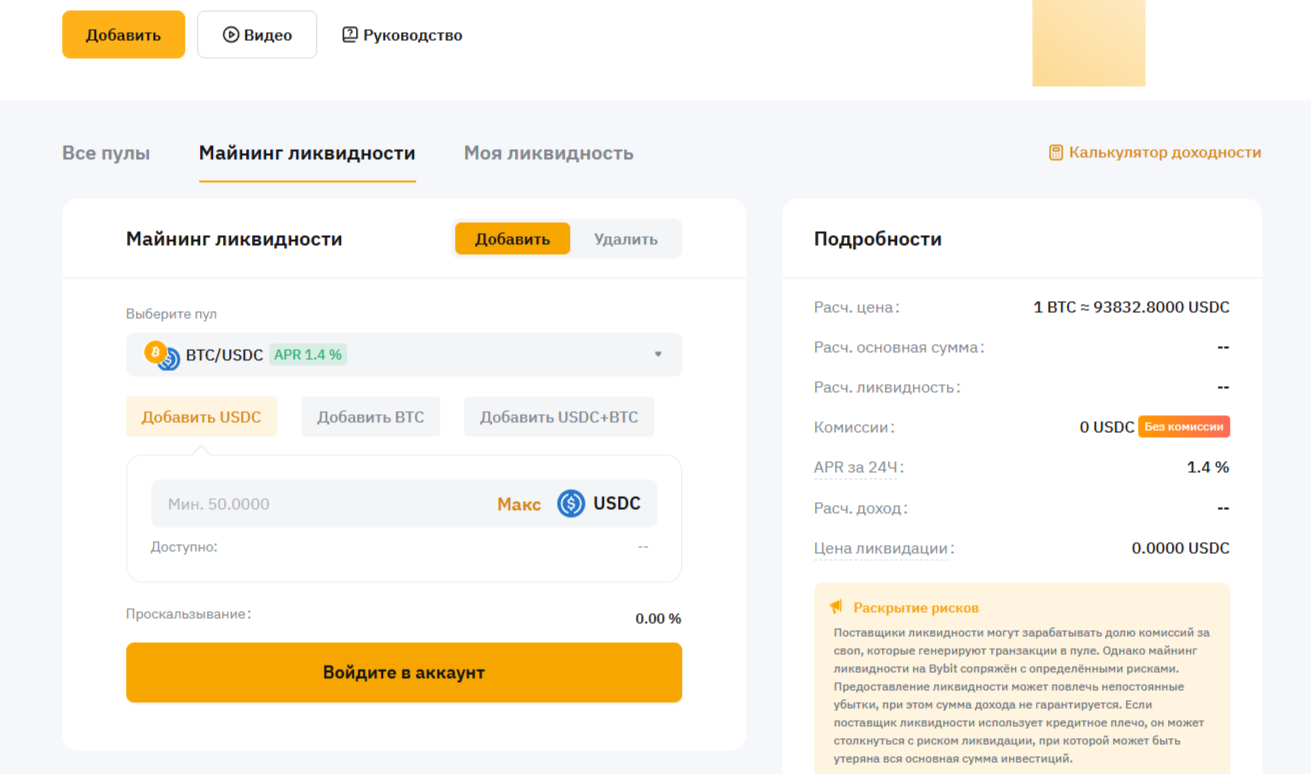Screen dimensions: 1311x774
Task: Click the USDC coin icon in amount field
Action: coord(571,503)
